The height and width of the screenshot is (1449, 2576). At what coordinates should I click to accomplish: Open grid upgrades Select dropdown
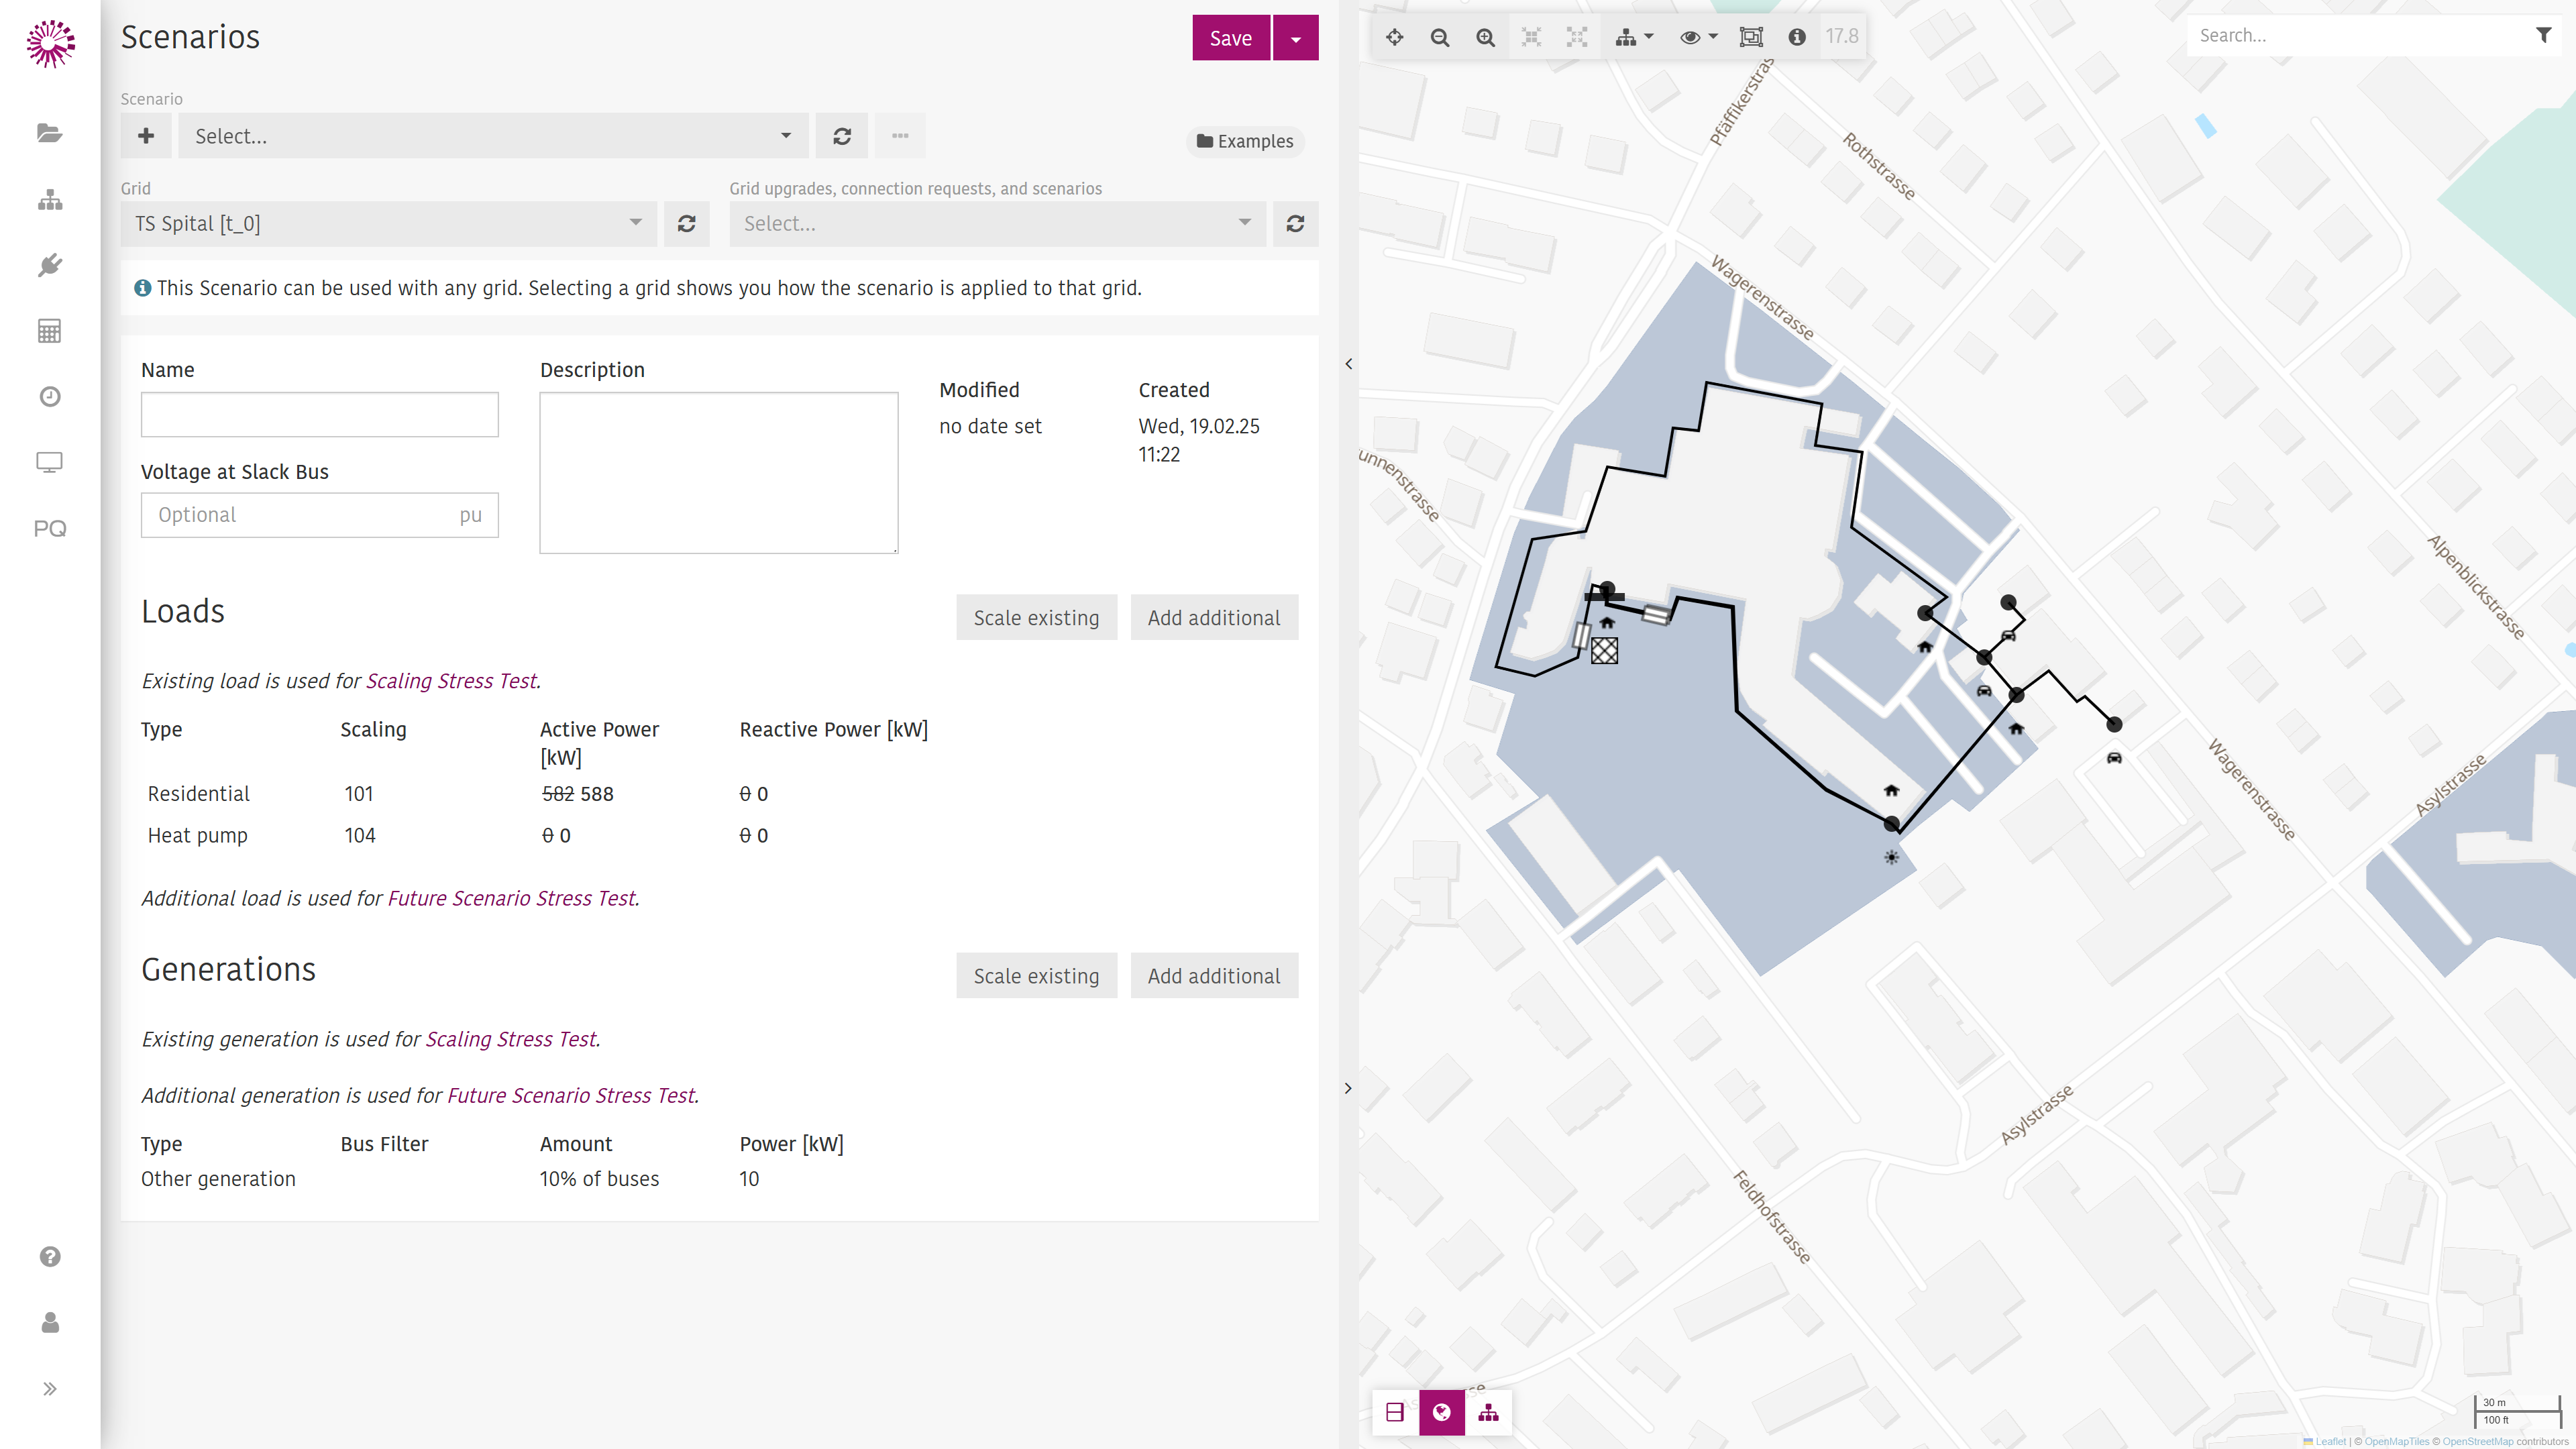pyautogui.click(x=997, y=224)
